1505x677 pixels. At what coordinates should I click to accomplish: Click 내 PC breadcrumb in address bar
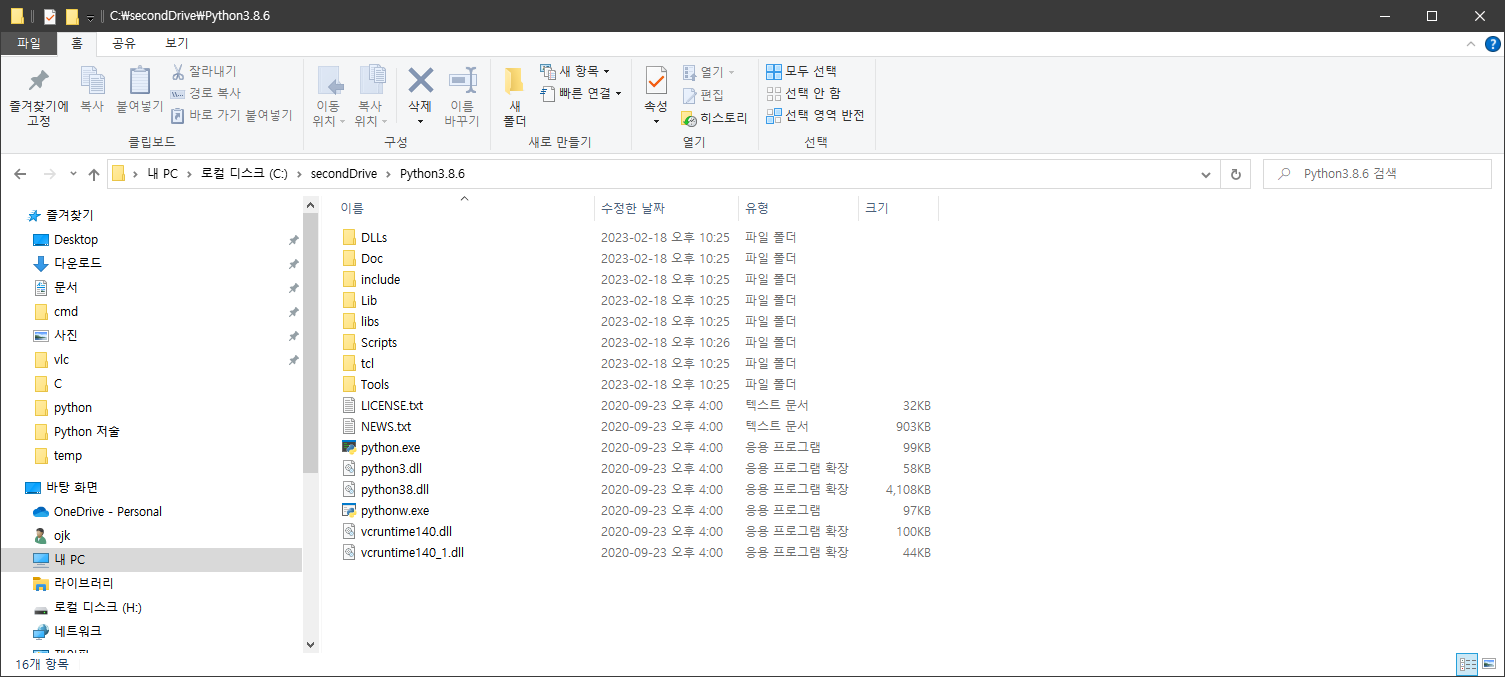[x=162, y=174]
